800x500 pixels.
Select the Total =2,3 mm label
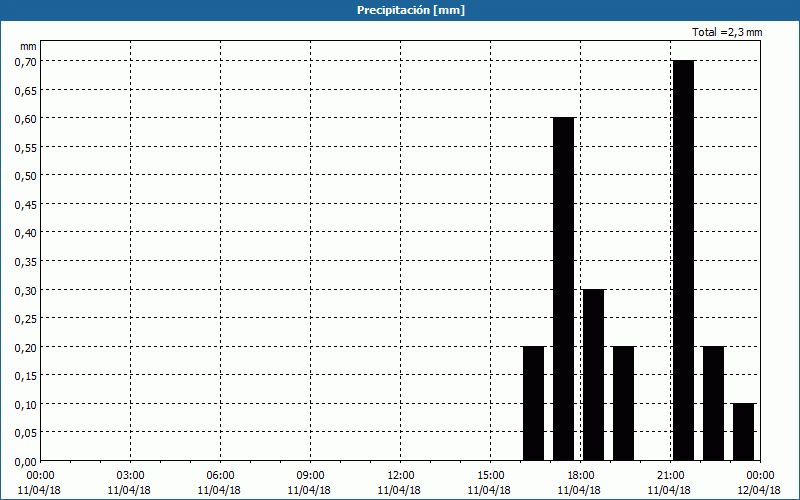coord(727,32)
